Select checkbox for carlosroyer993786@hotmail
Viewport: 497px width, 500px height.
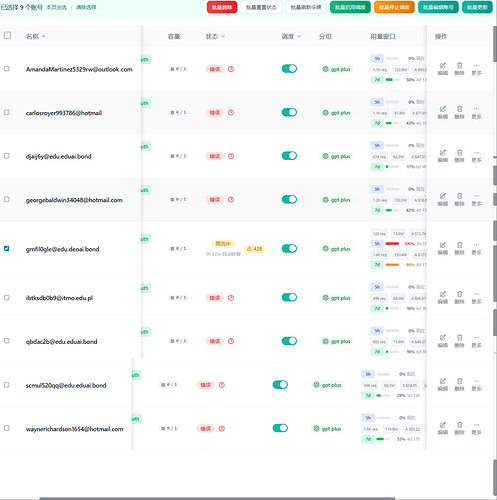pos(7,112)
